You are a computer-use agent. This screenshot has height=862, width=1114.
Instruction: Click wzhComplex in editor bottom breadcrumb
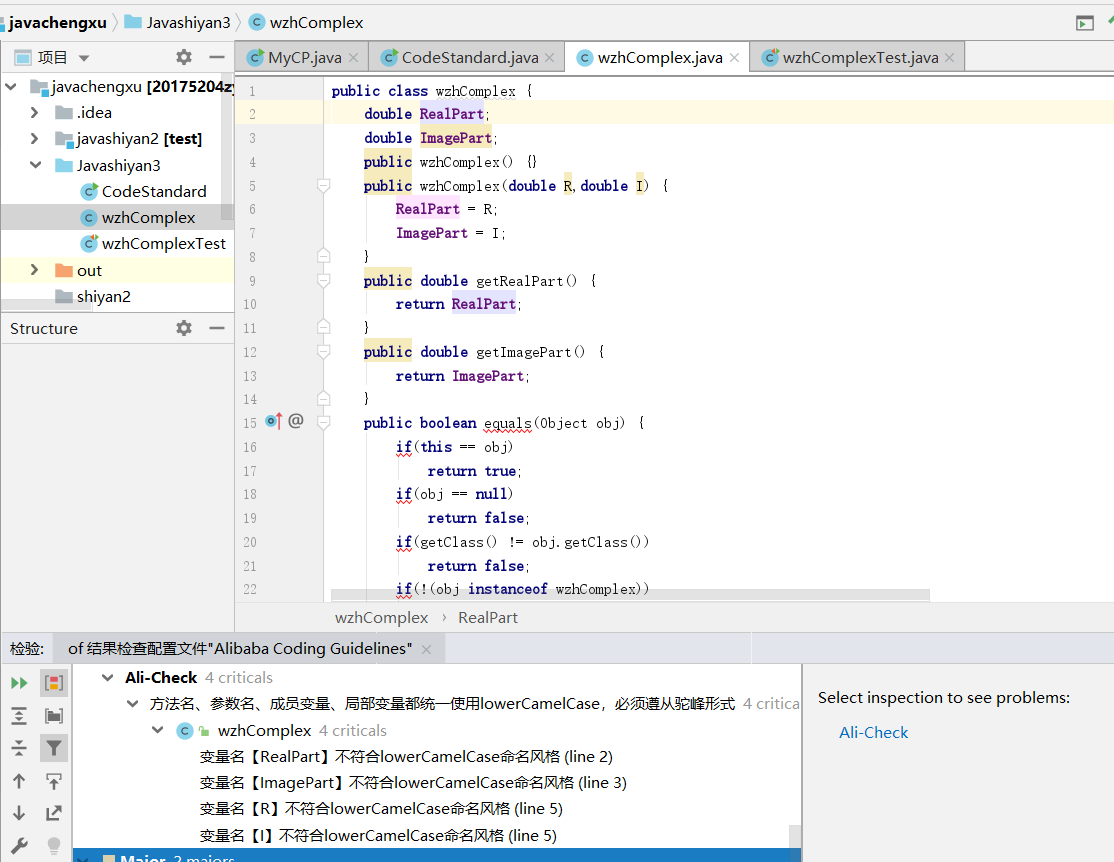[x=382, y=618]
